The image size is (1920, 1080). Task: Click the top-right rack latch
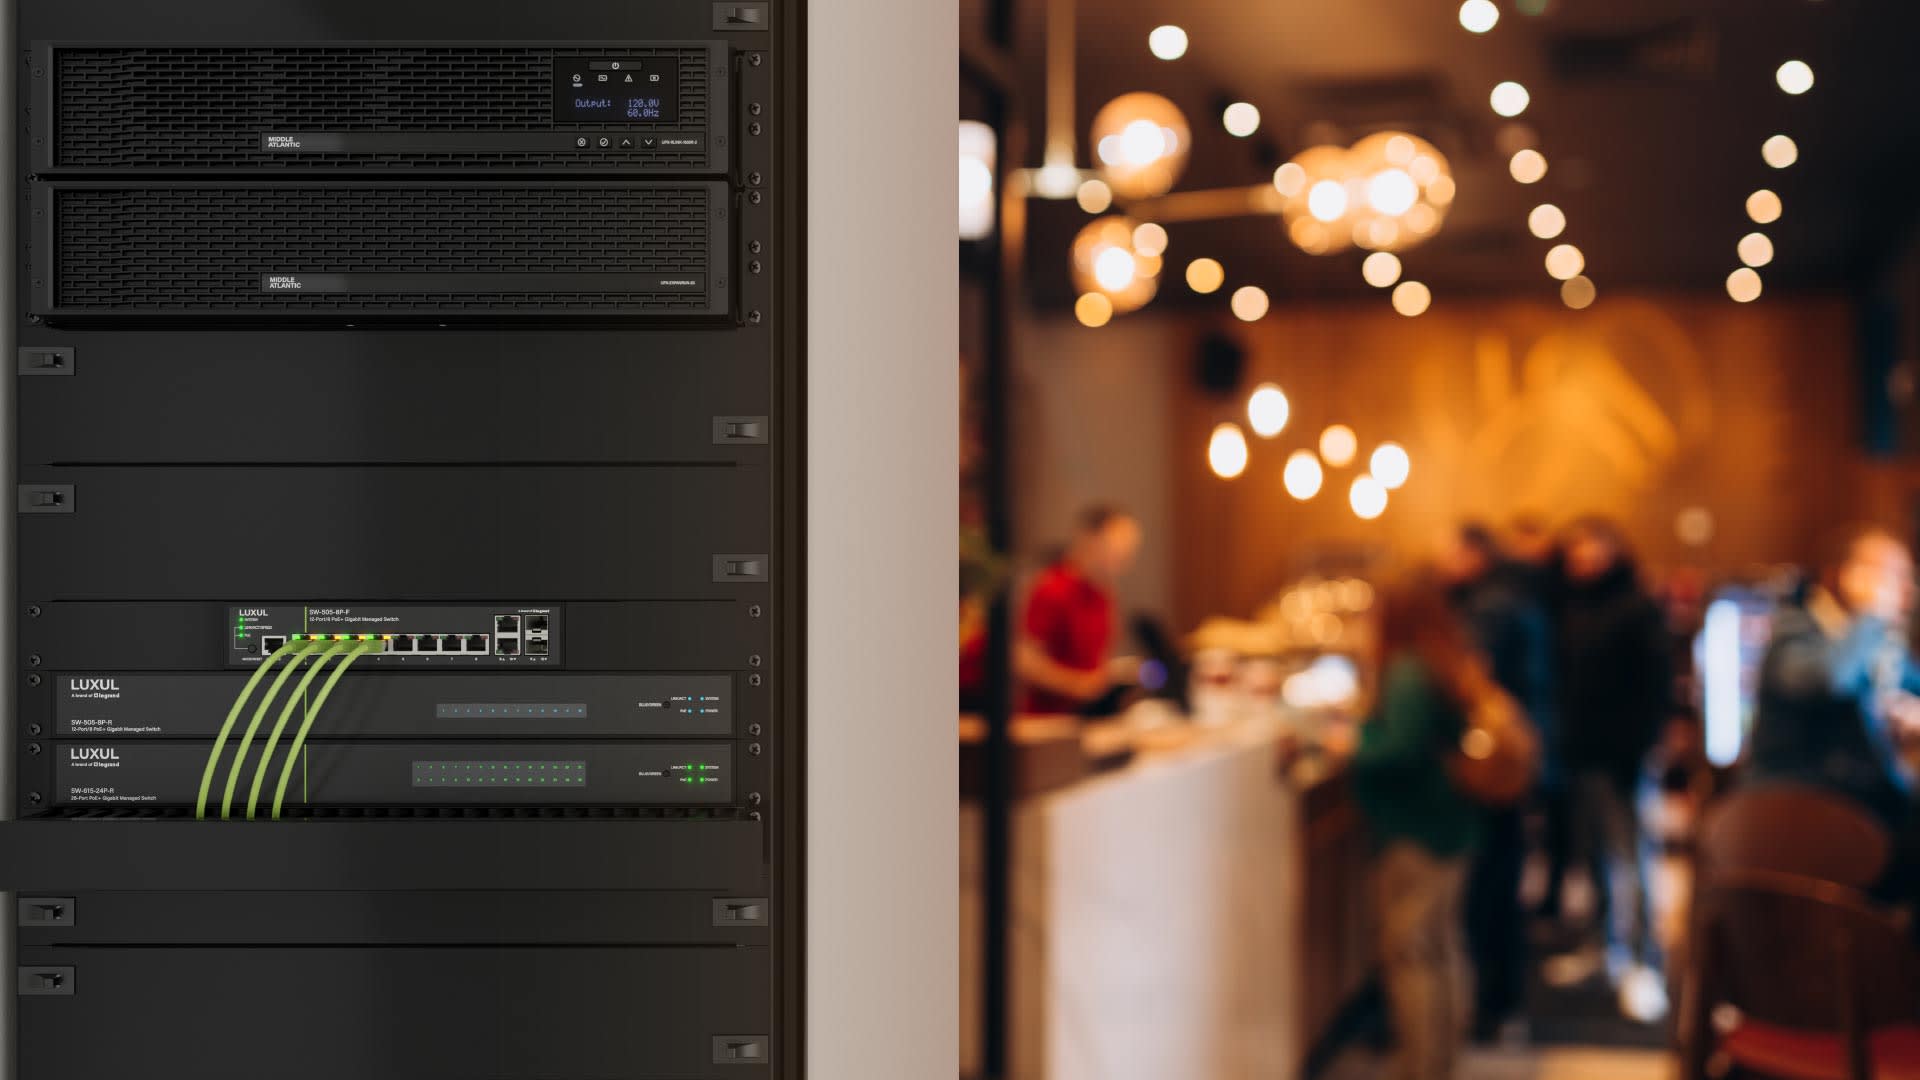point(741,15)
